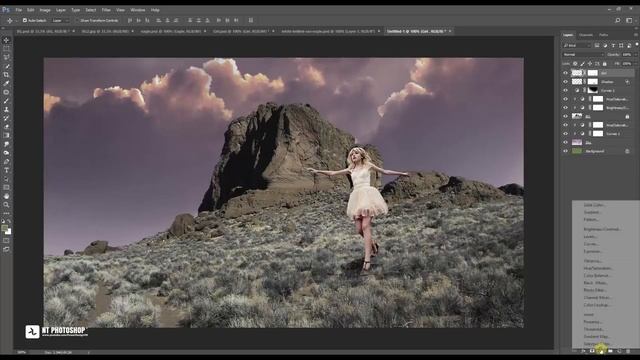Close the Untitled-1 document tab

pyautogui.click(x=450, y=31)
